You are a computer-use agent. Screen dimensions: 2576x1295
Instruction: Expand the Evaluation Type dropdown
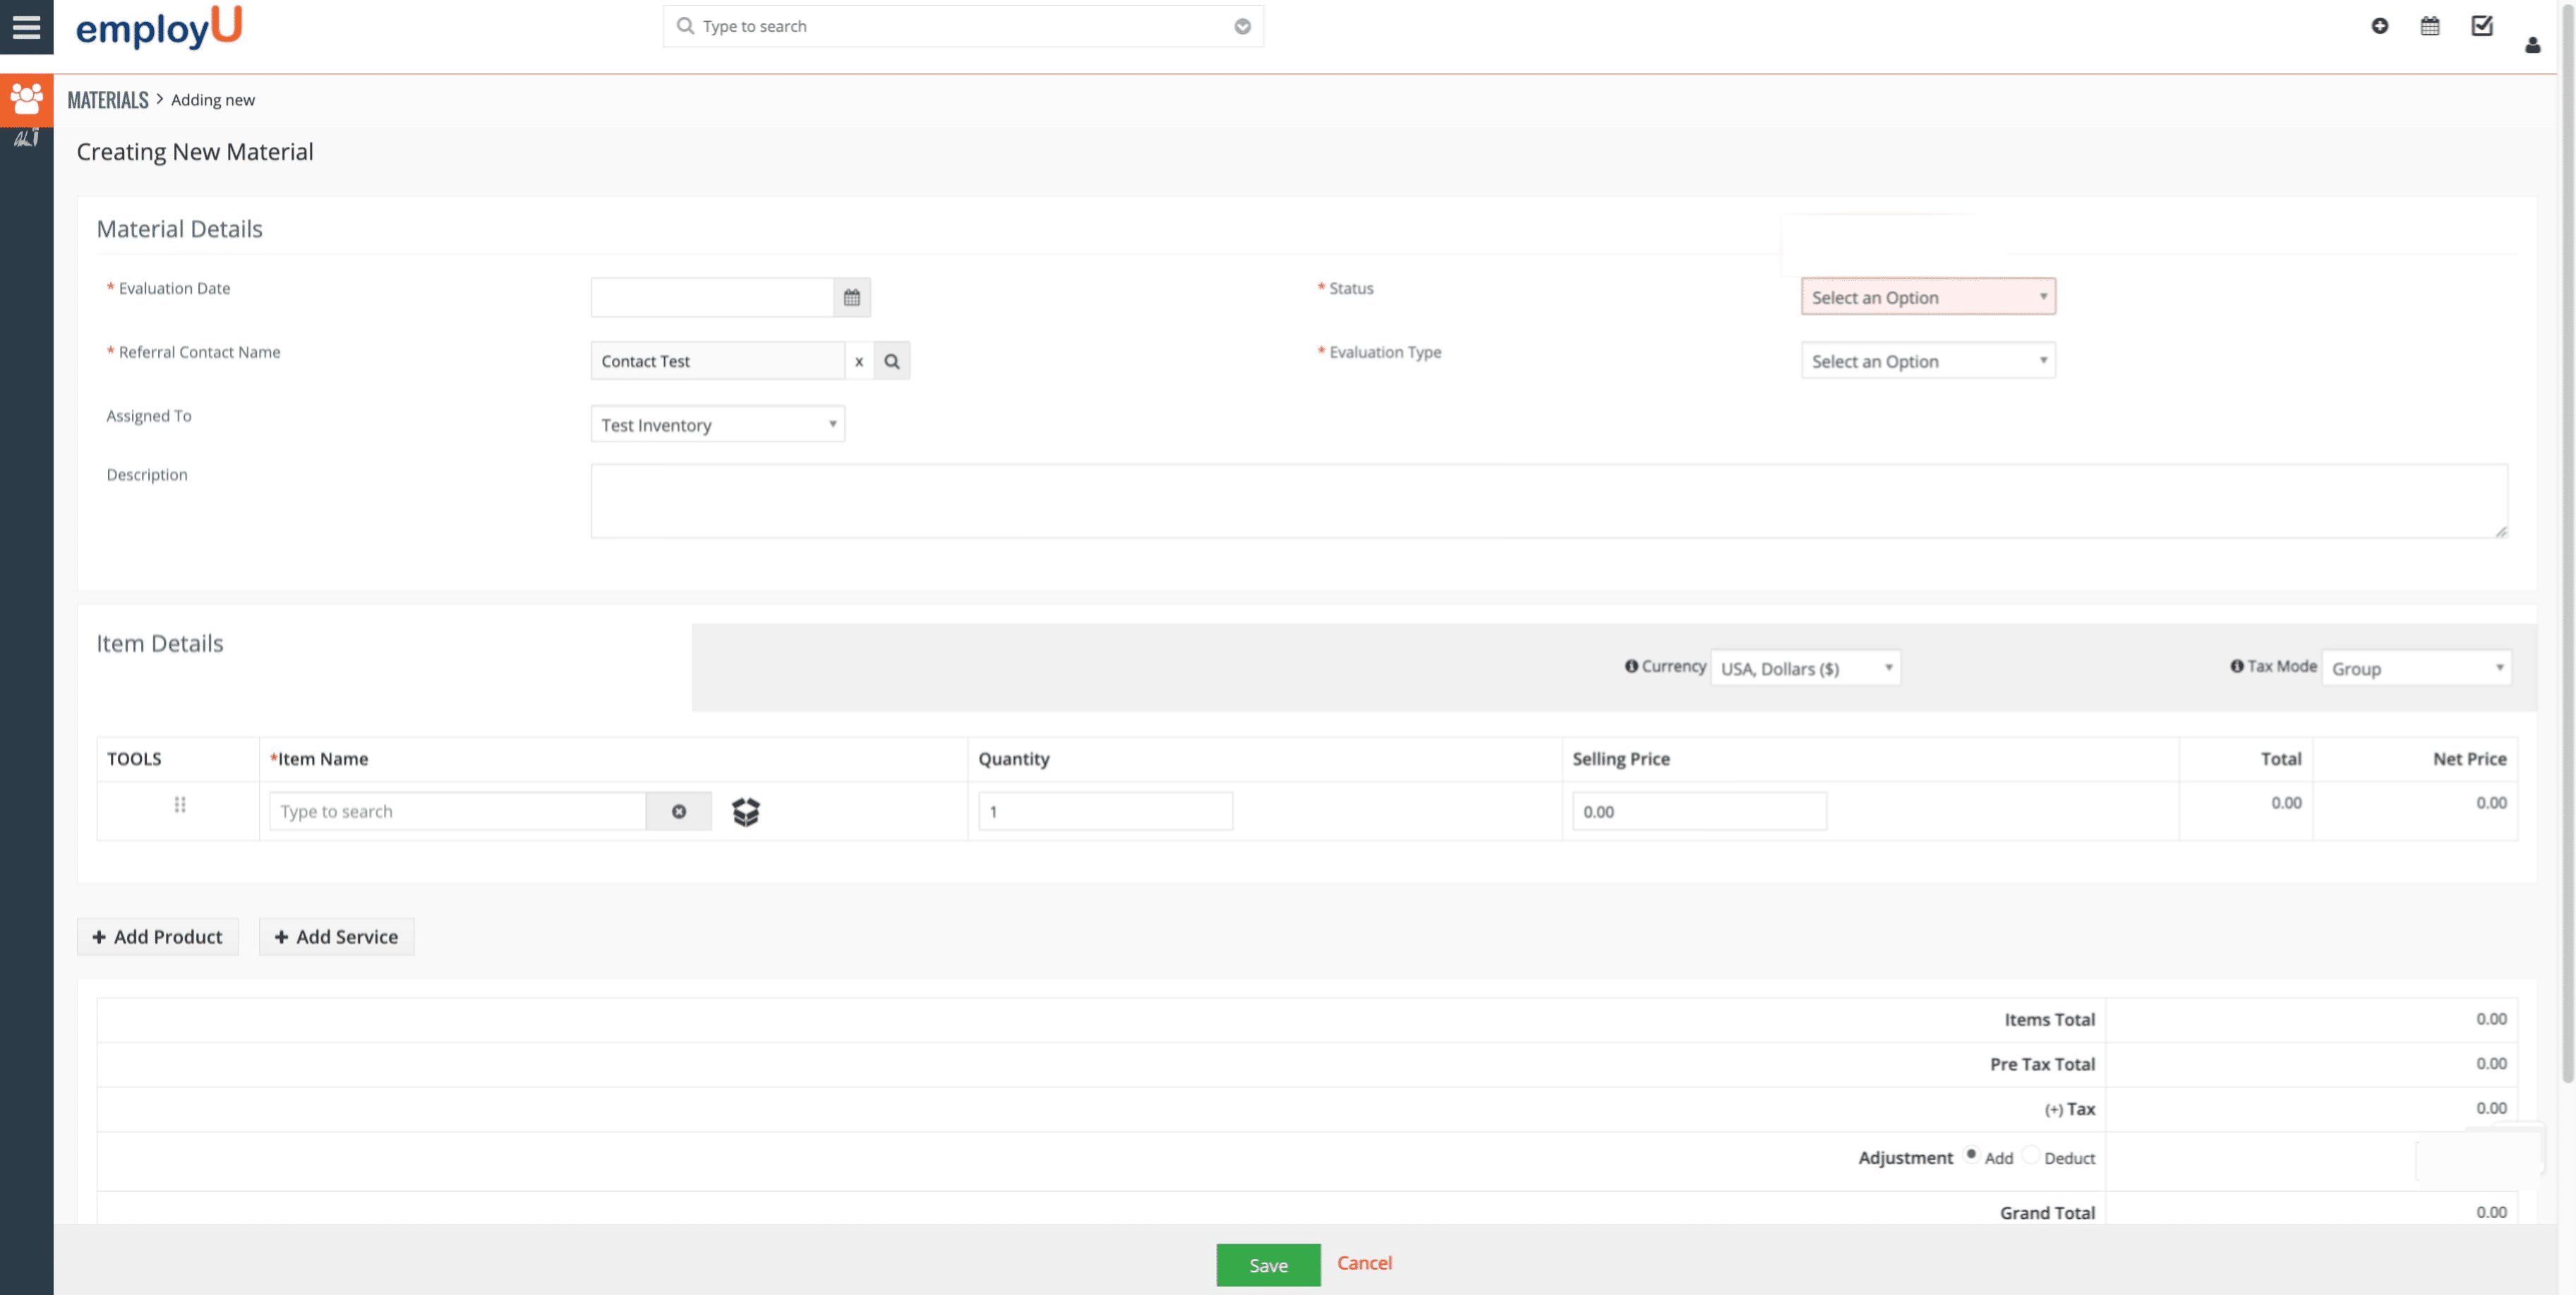[1927, 361]
